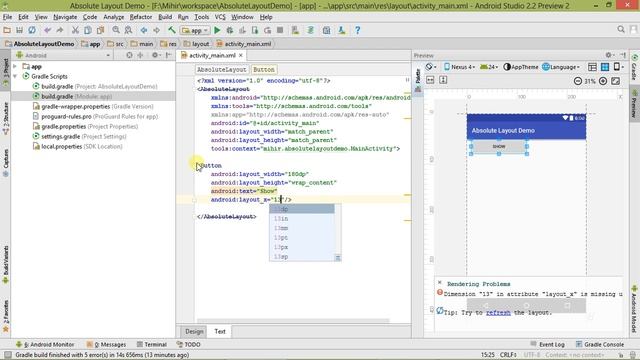
Task: Navigate Forward with the right arrow icon
Action: pyautogui.click(x=156, y=30)
